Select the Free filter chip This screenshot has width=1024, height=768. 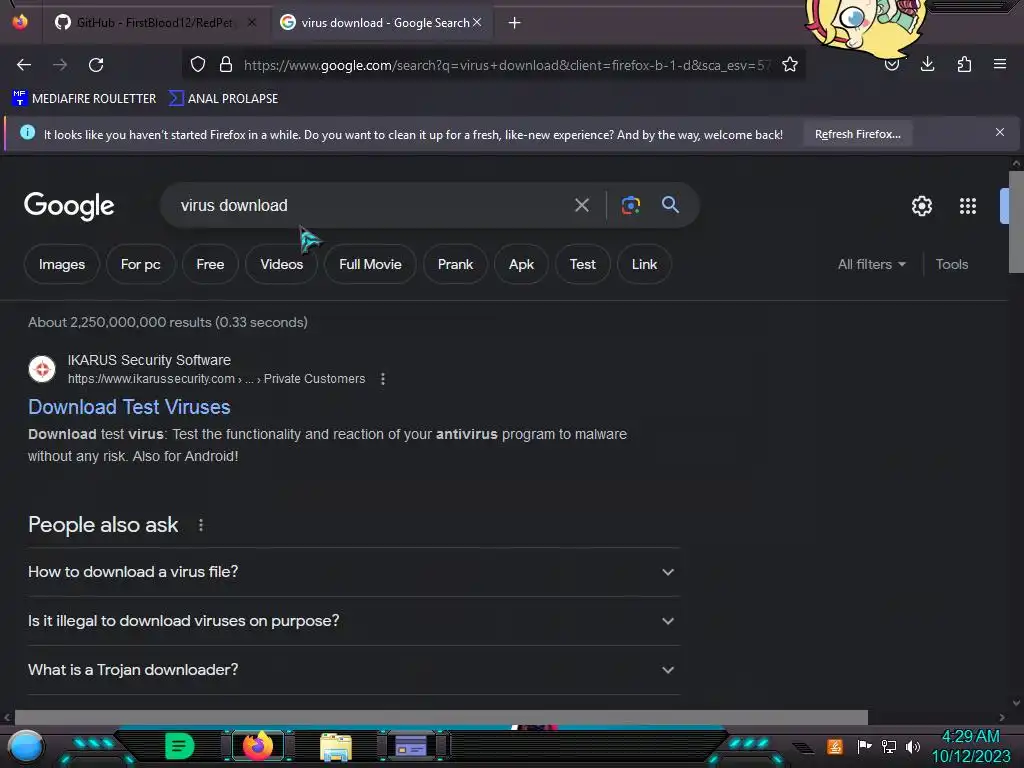tap(210, 264)
